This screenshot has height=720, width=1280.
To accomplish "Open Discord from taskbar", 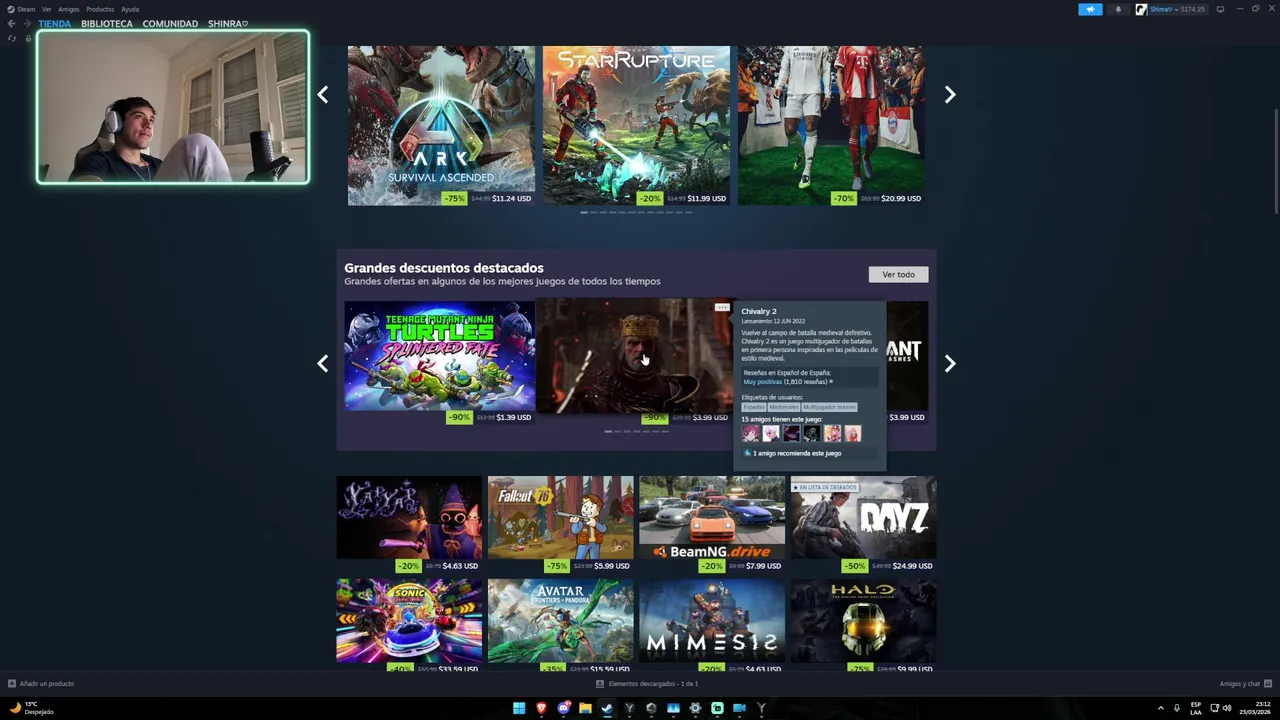I will pos(563,708).
